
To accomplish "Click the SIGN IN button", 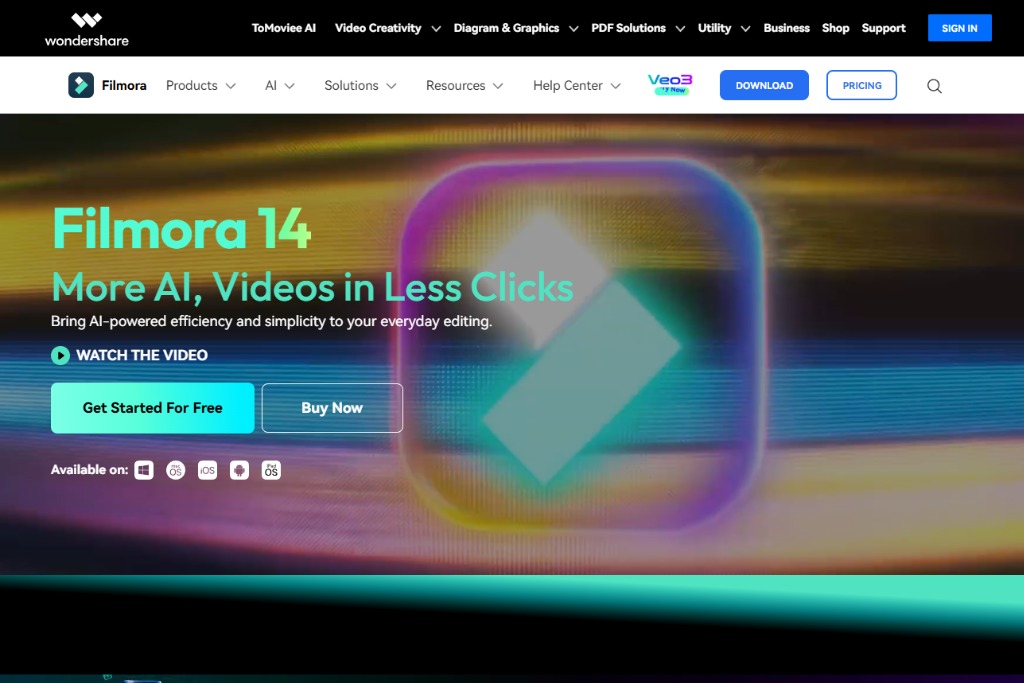I will click(x=959, y=28).
